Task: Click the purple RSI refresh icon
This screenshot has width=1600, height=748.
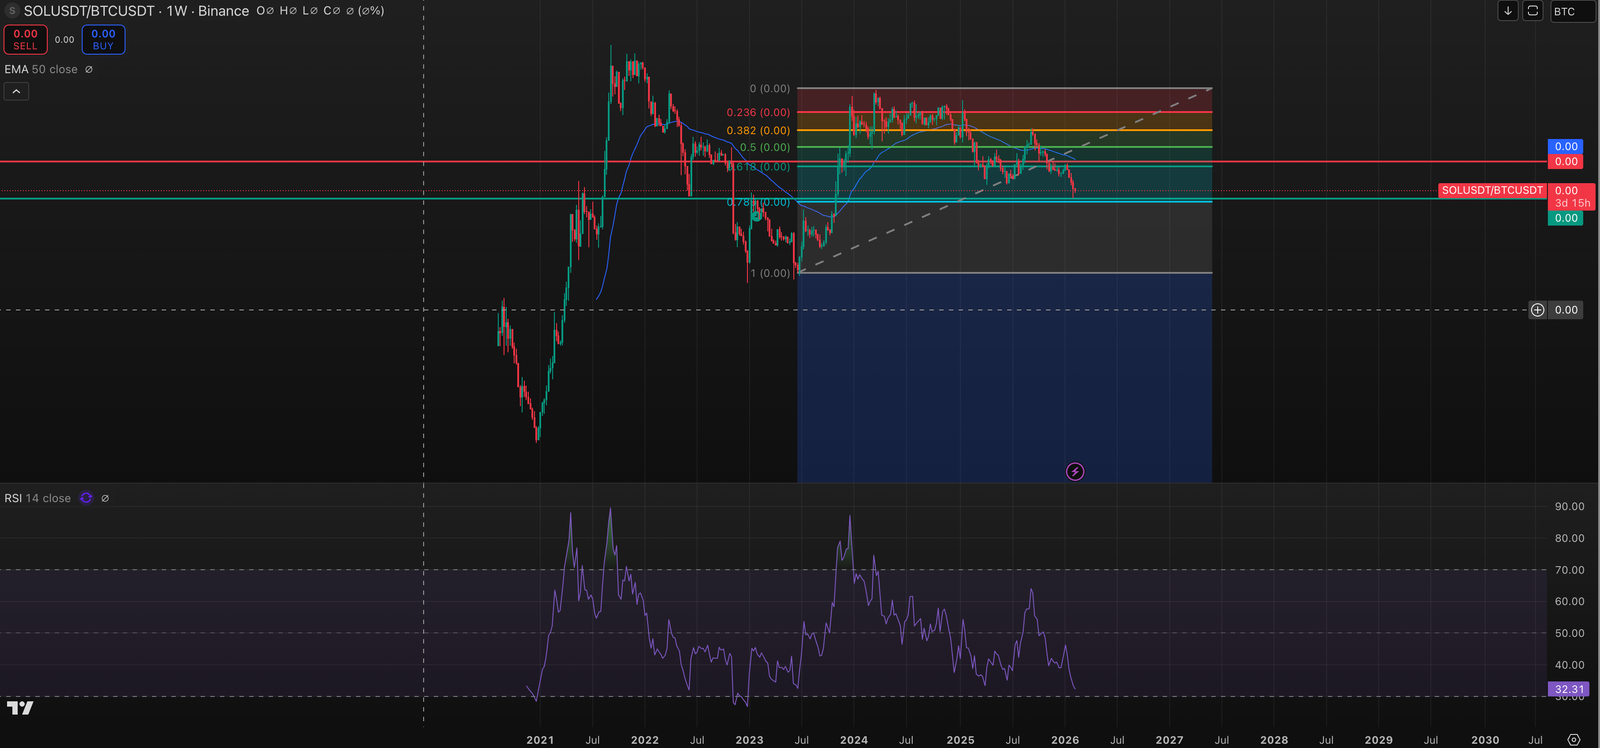Action: pos(86,498)
